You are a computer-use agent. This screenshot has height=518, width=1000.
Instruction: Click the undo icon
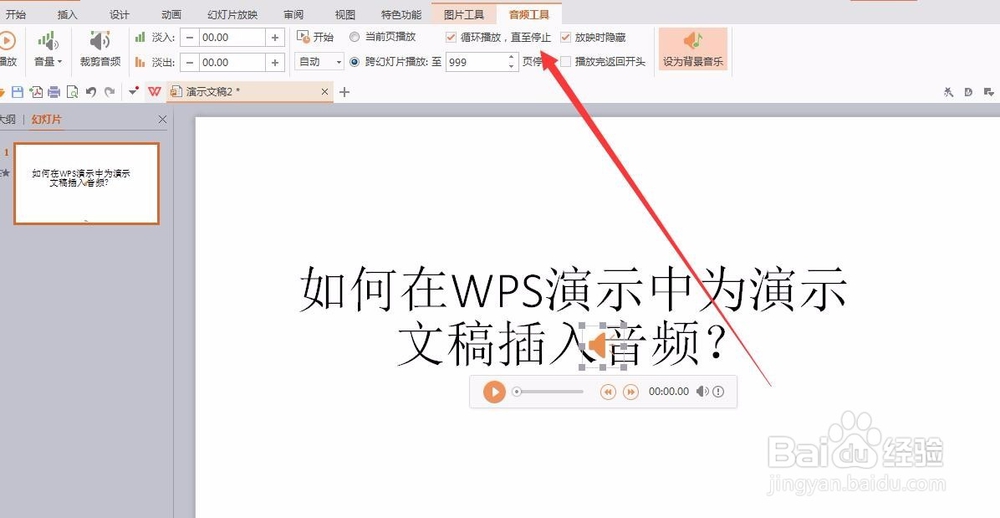[x=91, y=92]
